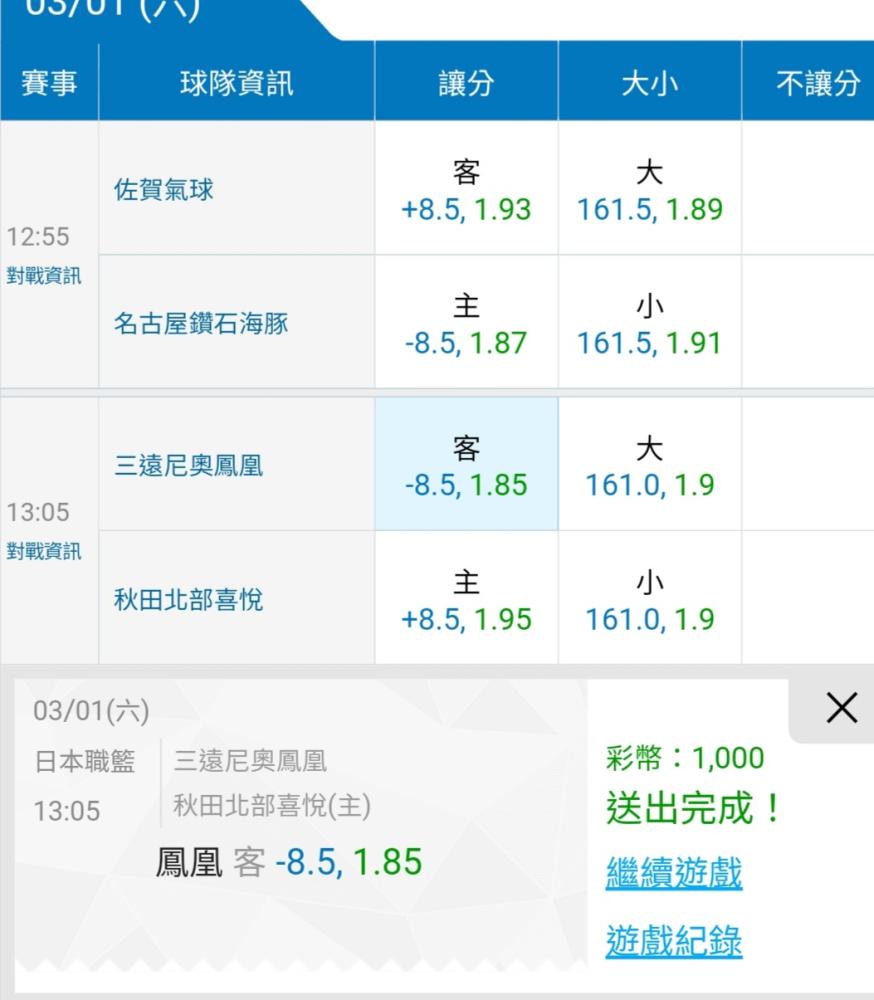Pick under 161.5 at 1.91

(x=649, y=323)
